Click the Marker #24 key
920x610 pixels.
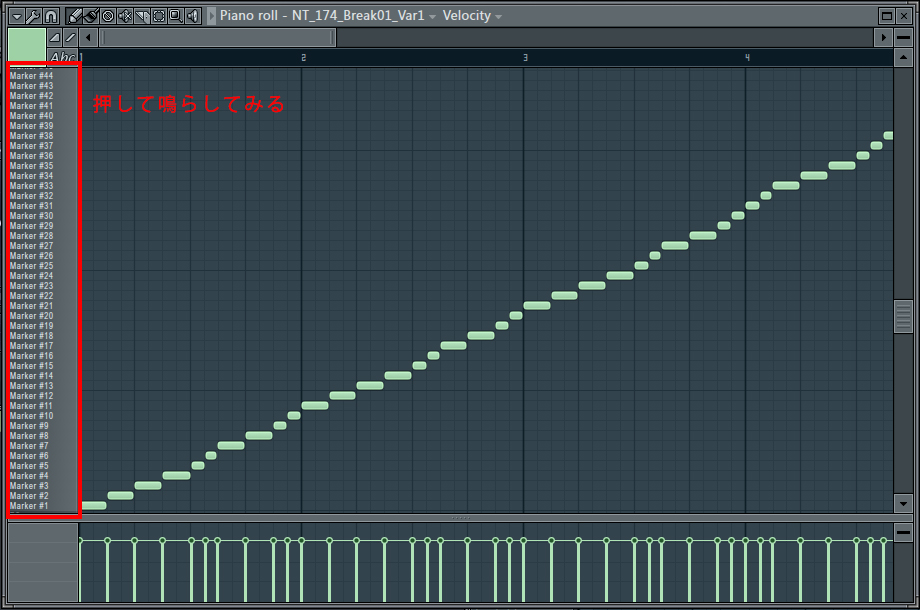pyautogui.click(x=43, y=276)
